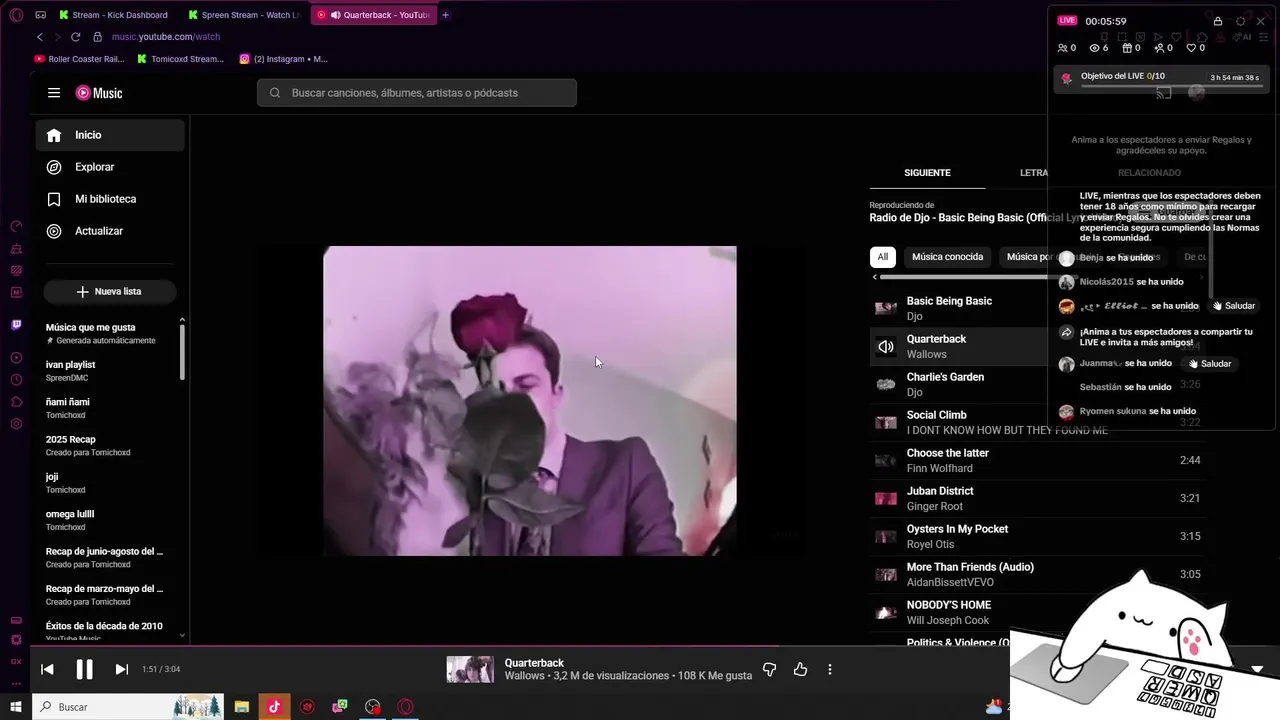Play Choose the latter by Finn Wolfhard
The height and width of the screenshot is (720, 1280).
pos(1037,460)
